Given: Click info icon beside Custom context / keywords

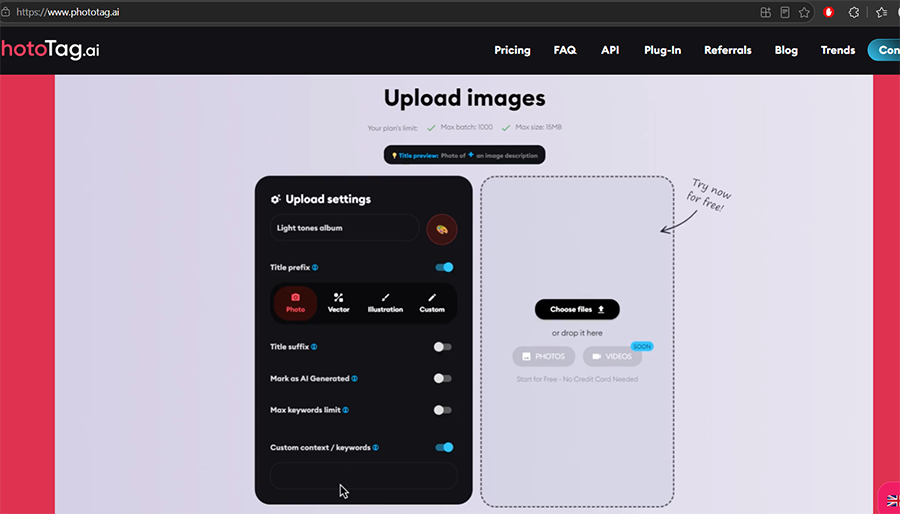Looking at the screenshot, I should (x=375, y=447).
